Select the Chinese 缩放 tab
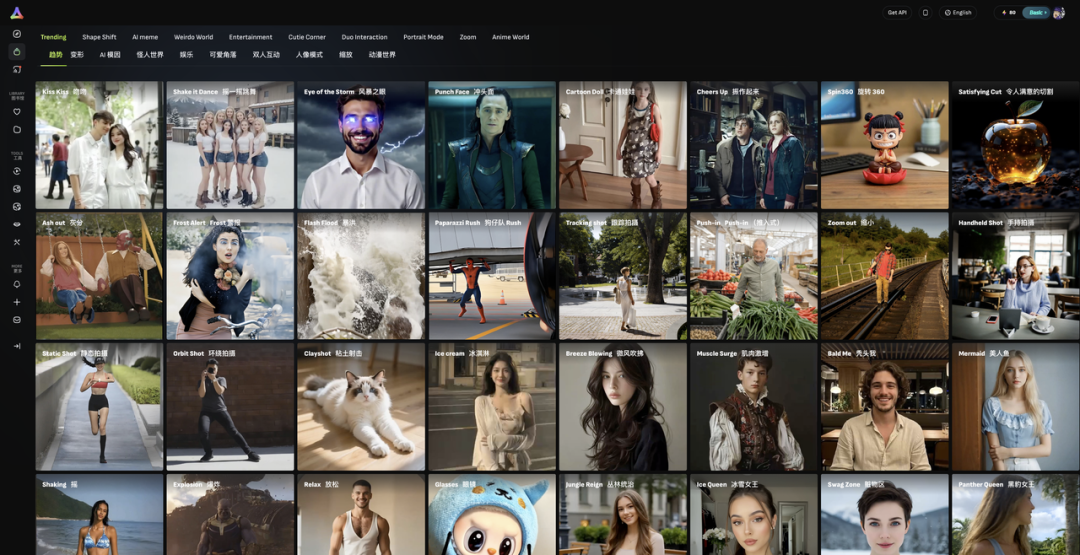Image resolution: width=1080 pixels, height=555 pixels. 346,54
